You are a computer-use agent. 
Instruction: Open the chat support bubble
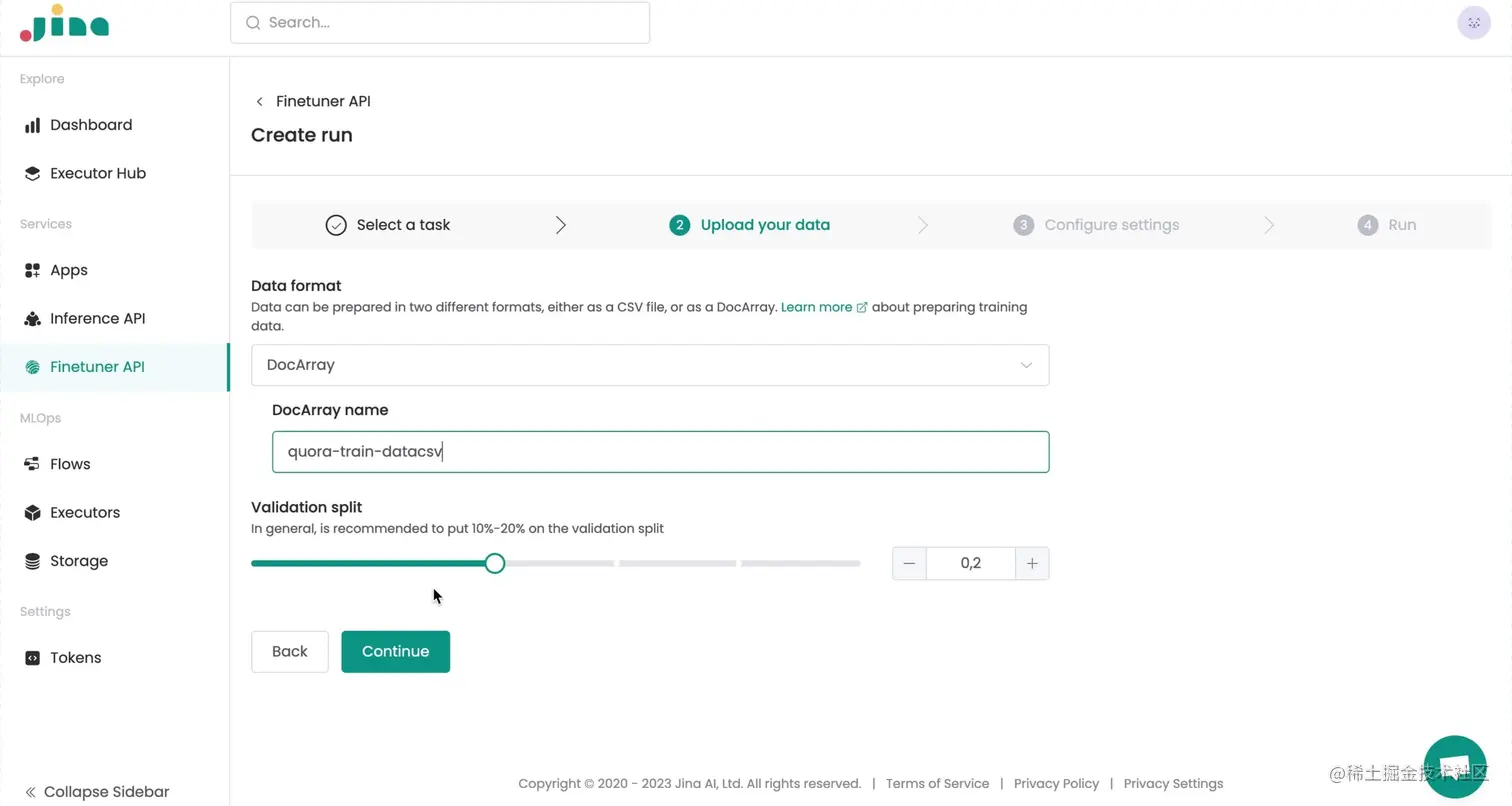tap(1455, 766)
